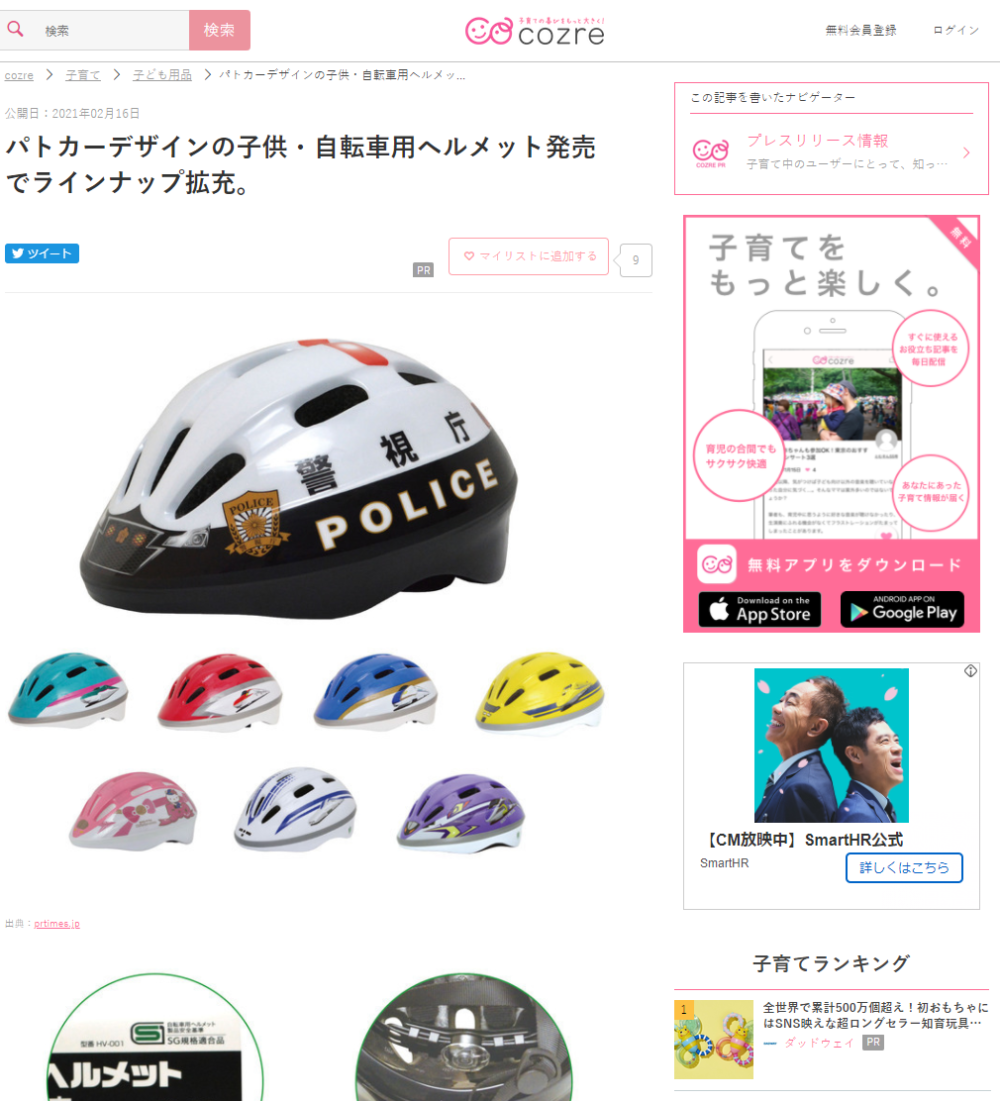Open the login menu item
Screen dimensions: 1000x1101
click(x=956, y=30)
